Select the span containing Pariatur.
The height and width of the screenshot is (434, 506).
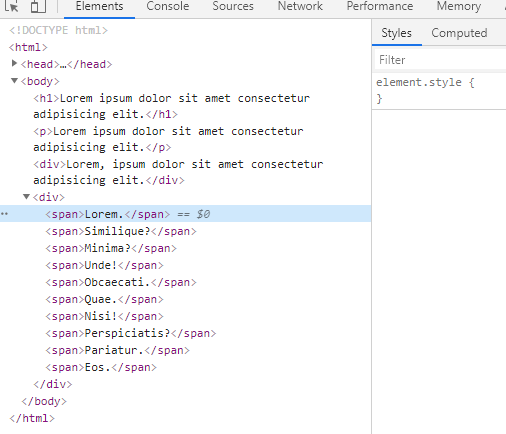[x=118, y=350]
